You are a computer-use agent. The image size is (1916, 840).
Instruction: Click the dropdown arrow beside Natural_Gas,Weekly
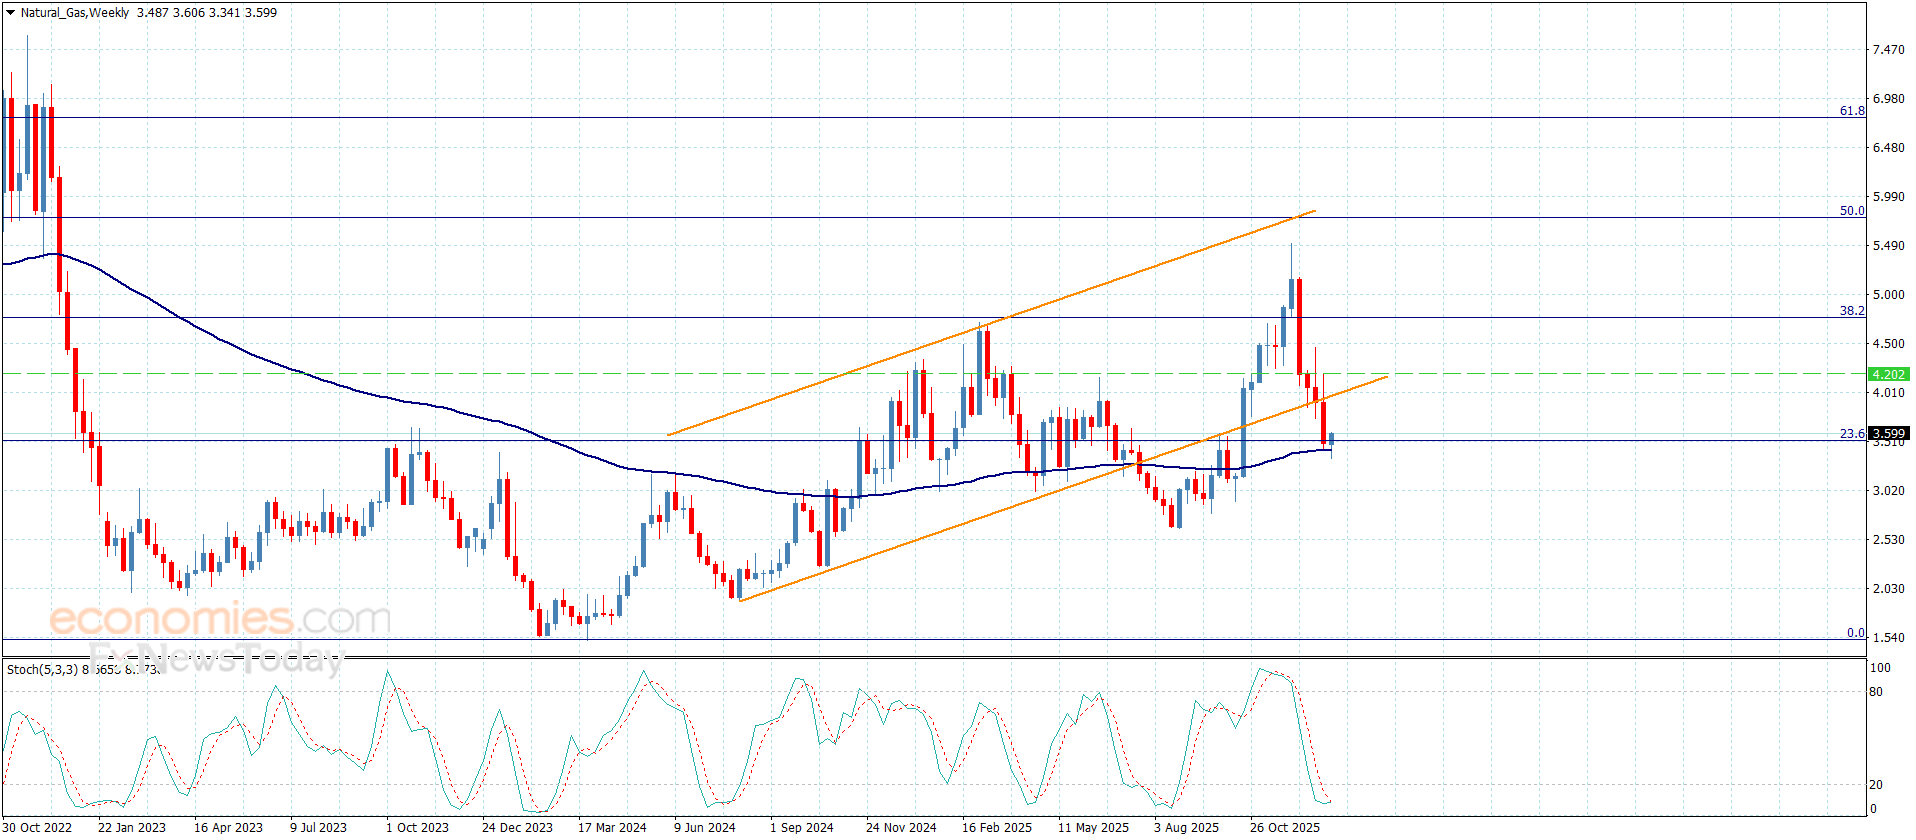[x=10, y=13]
